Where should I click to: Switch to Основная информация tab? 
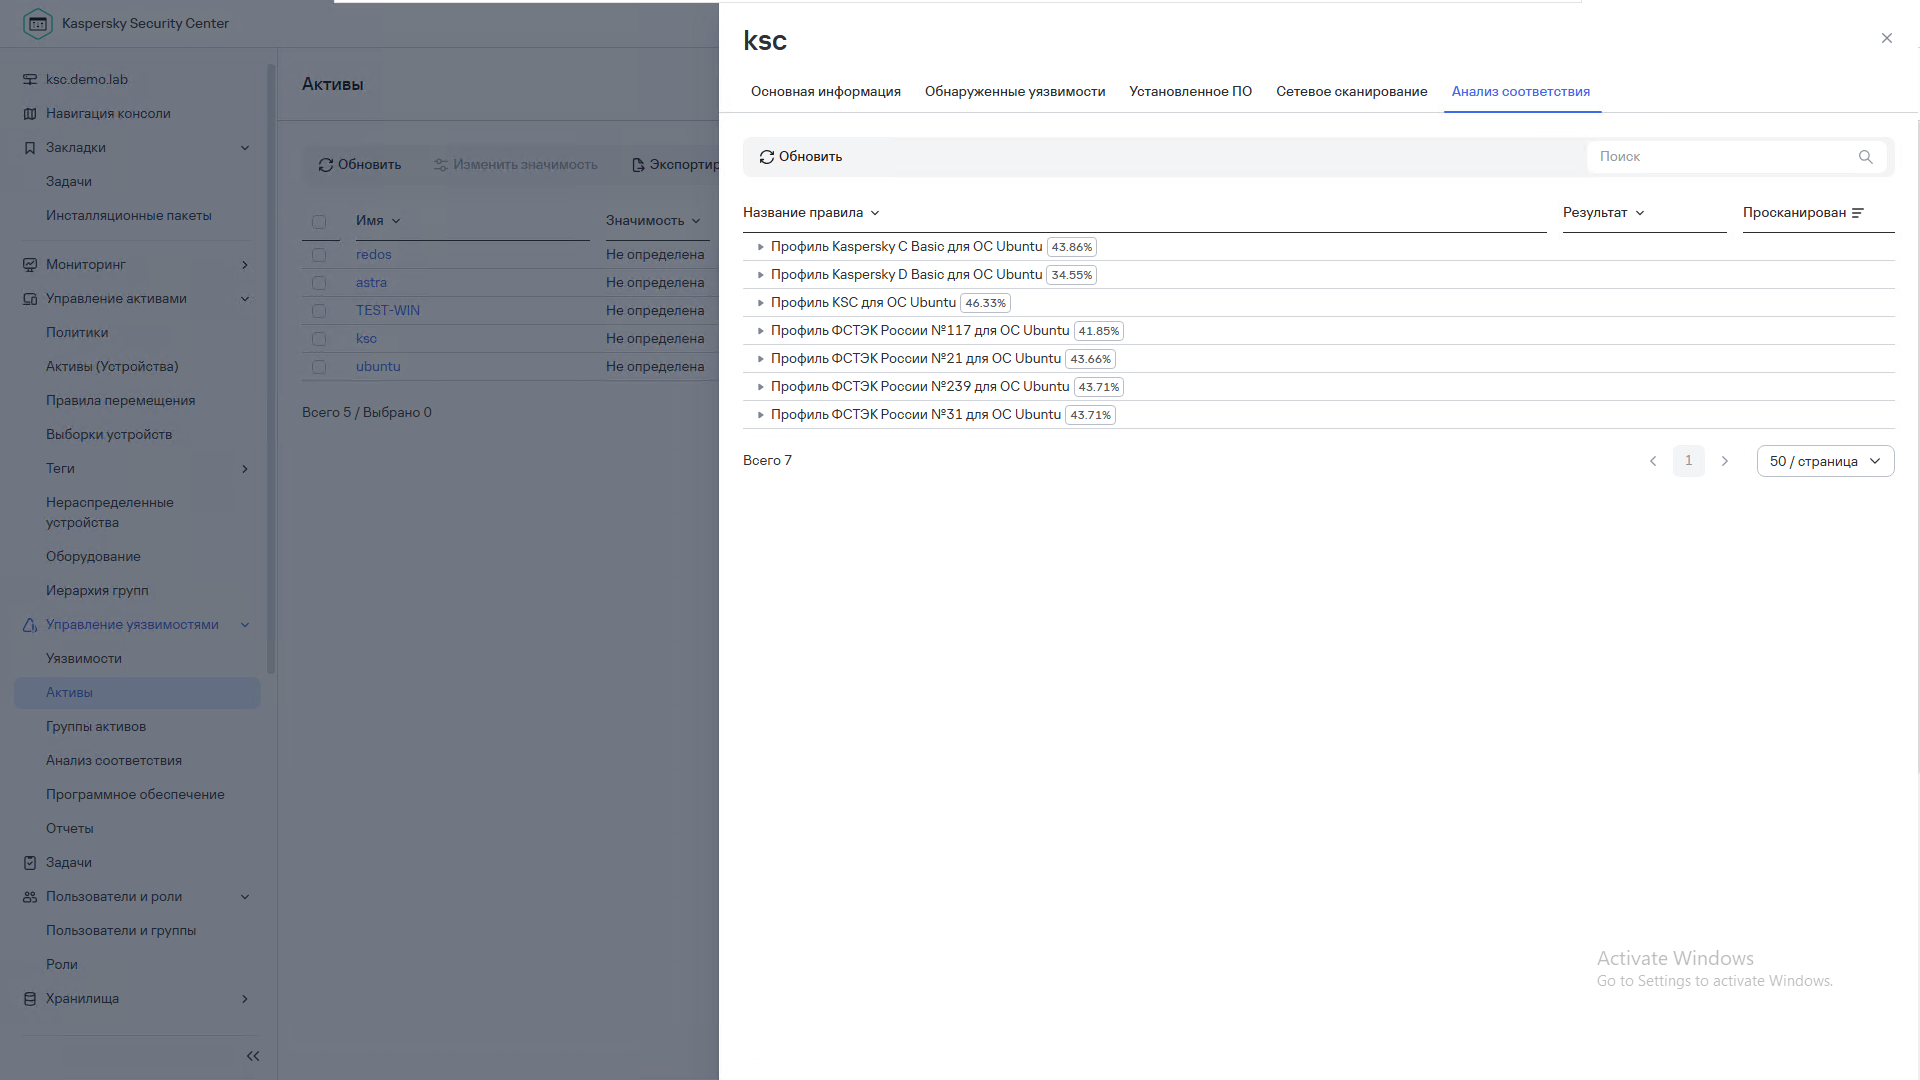tap(825, 92)
